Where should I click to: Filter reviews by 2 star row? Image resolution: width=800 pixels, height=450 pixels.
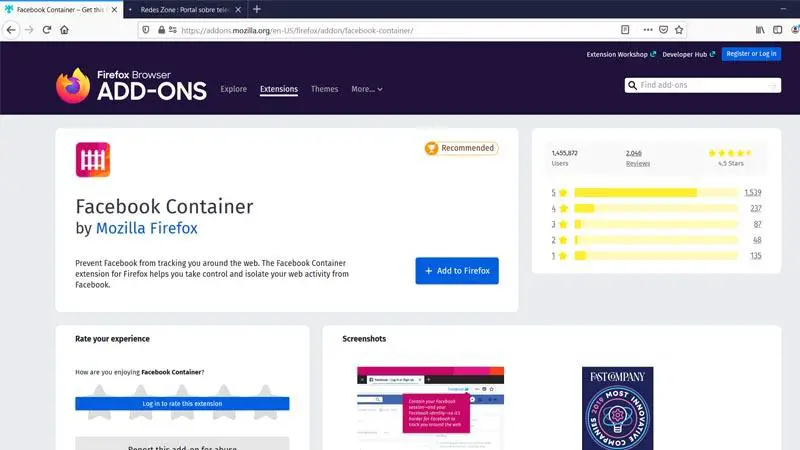[656, 240]
